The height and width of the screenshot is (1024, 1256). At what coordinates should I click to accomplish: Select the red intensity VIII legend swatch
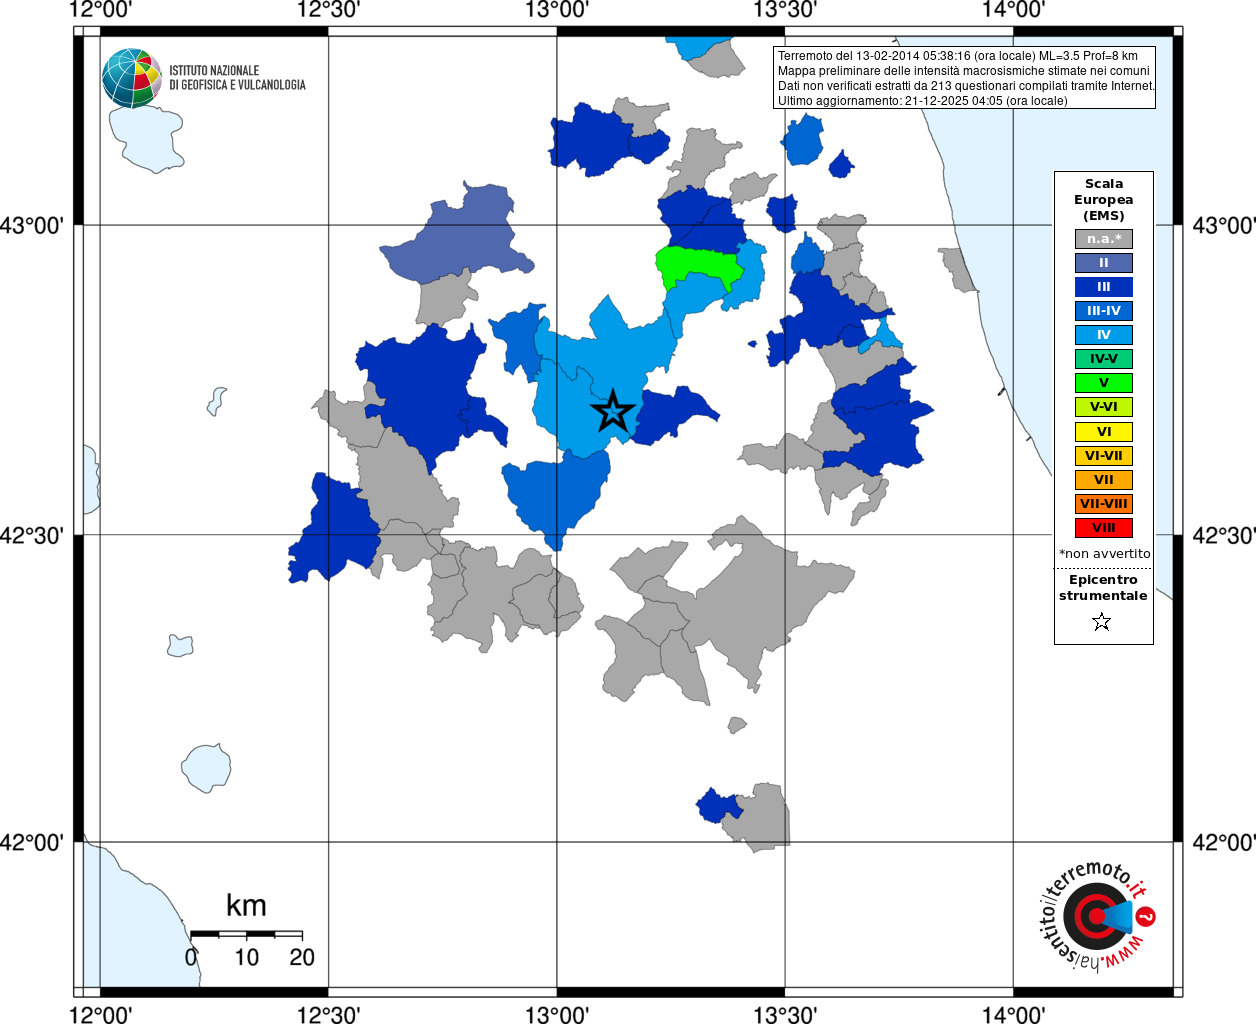click(1104, 528)
